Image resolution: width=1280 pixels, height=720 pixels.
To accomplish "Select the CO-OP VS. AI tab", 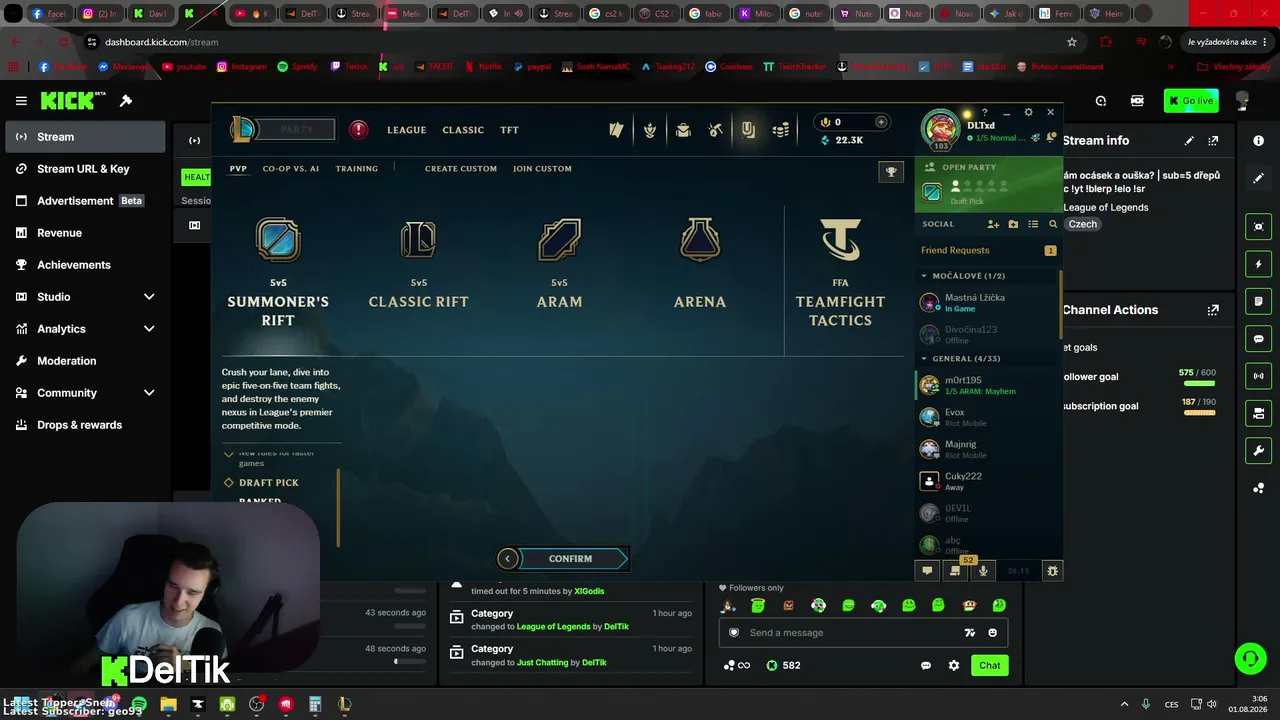I will (x=291, y=169).
